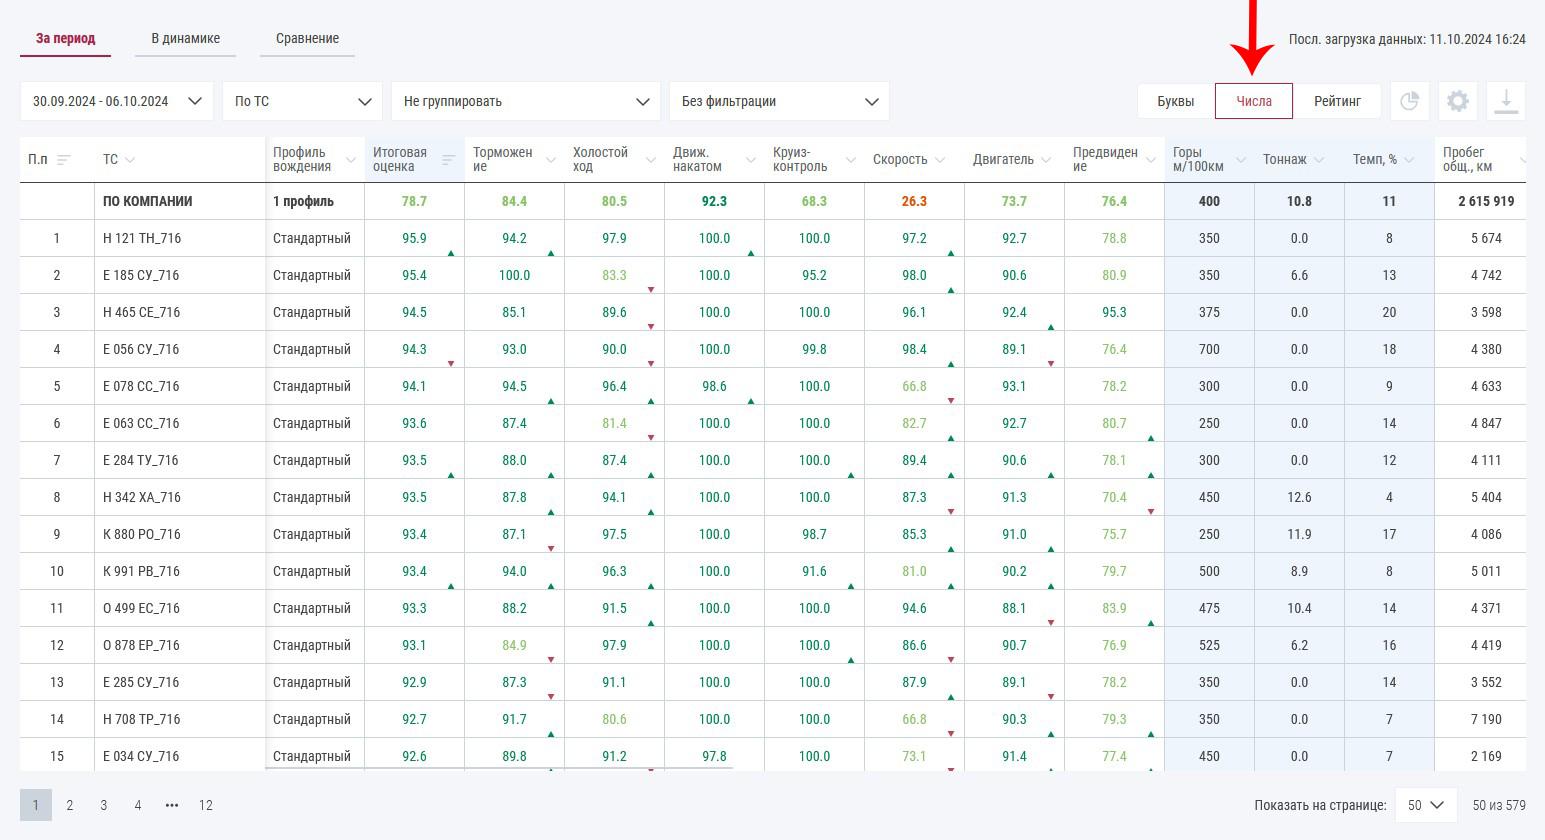
Task: Switch display mode to Буквы
Action: 1175,101
